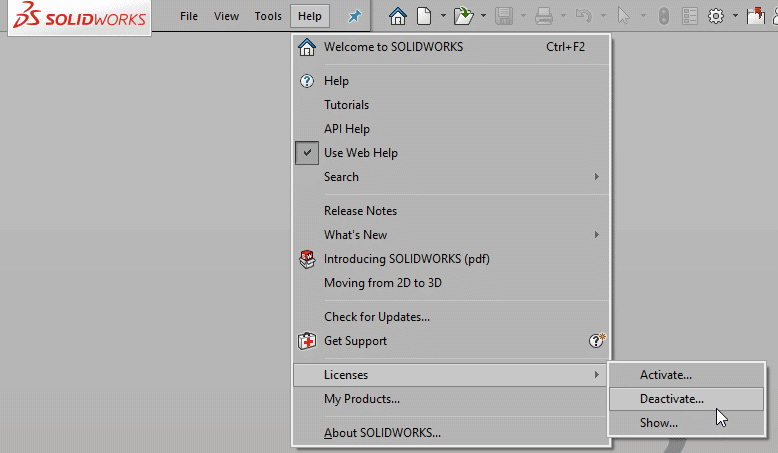The image size is (778, 453).
Task: Click the File Properties list icon
Action: coord(690,16)
